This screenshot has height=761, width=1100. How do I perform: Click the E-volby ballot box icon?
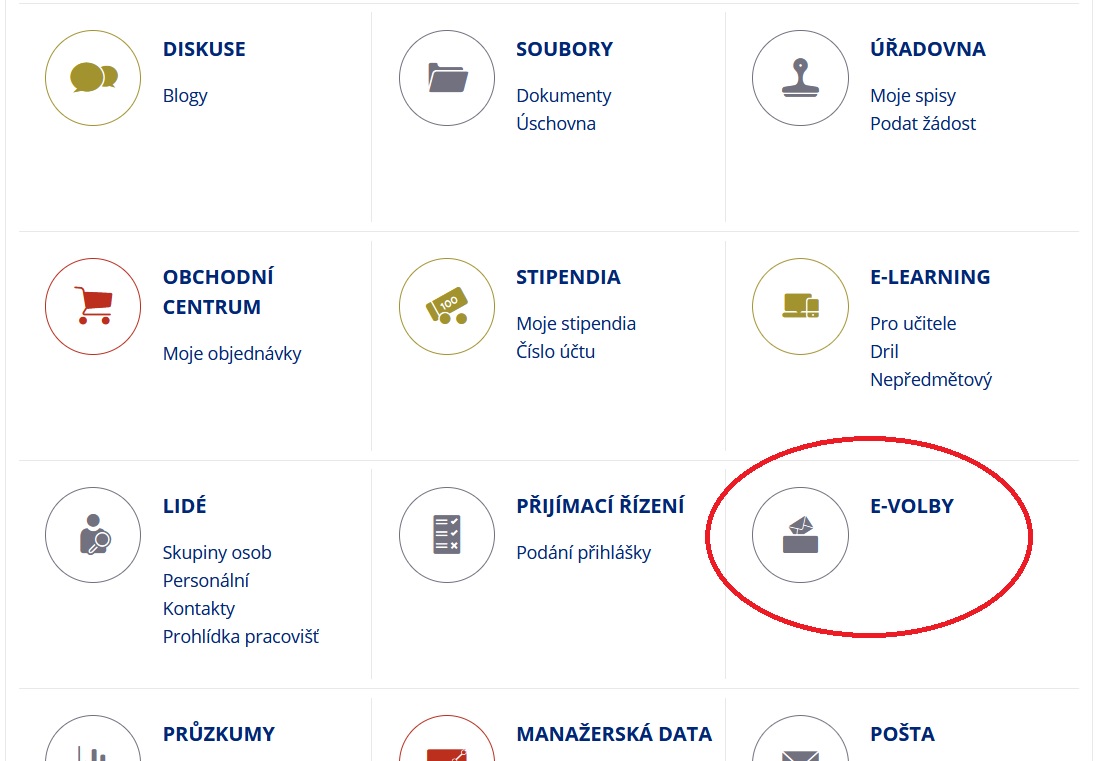(x=800, y=535)
